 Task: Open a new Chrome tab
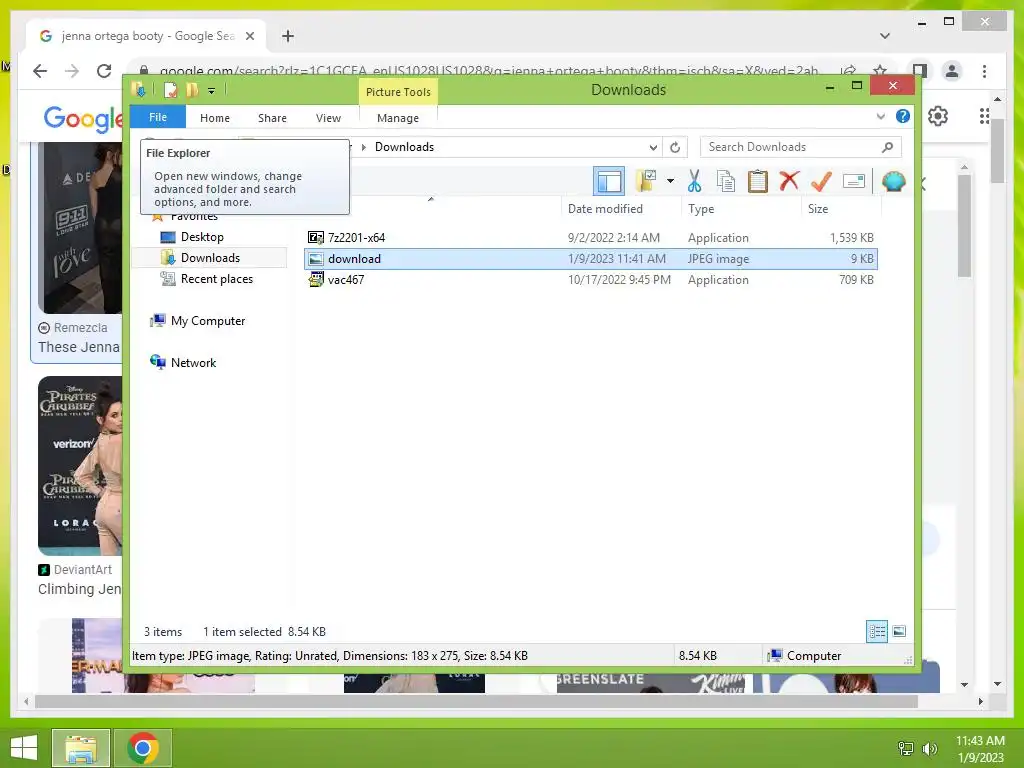pyautogui.click(x=288, y=36)
